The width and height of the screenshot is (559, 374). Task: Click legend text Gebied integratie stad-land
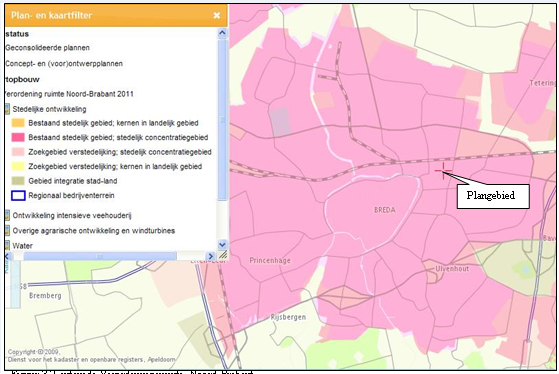pyautogui.click(x=73, y=181)
